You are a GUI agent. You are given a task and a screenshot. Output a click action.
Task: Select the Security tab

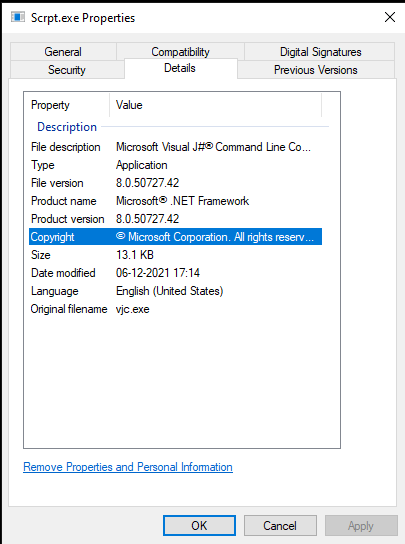click(67, 70)
